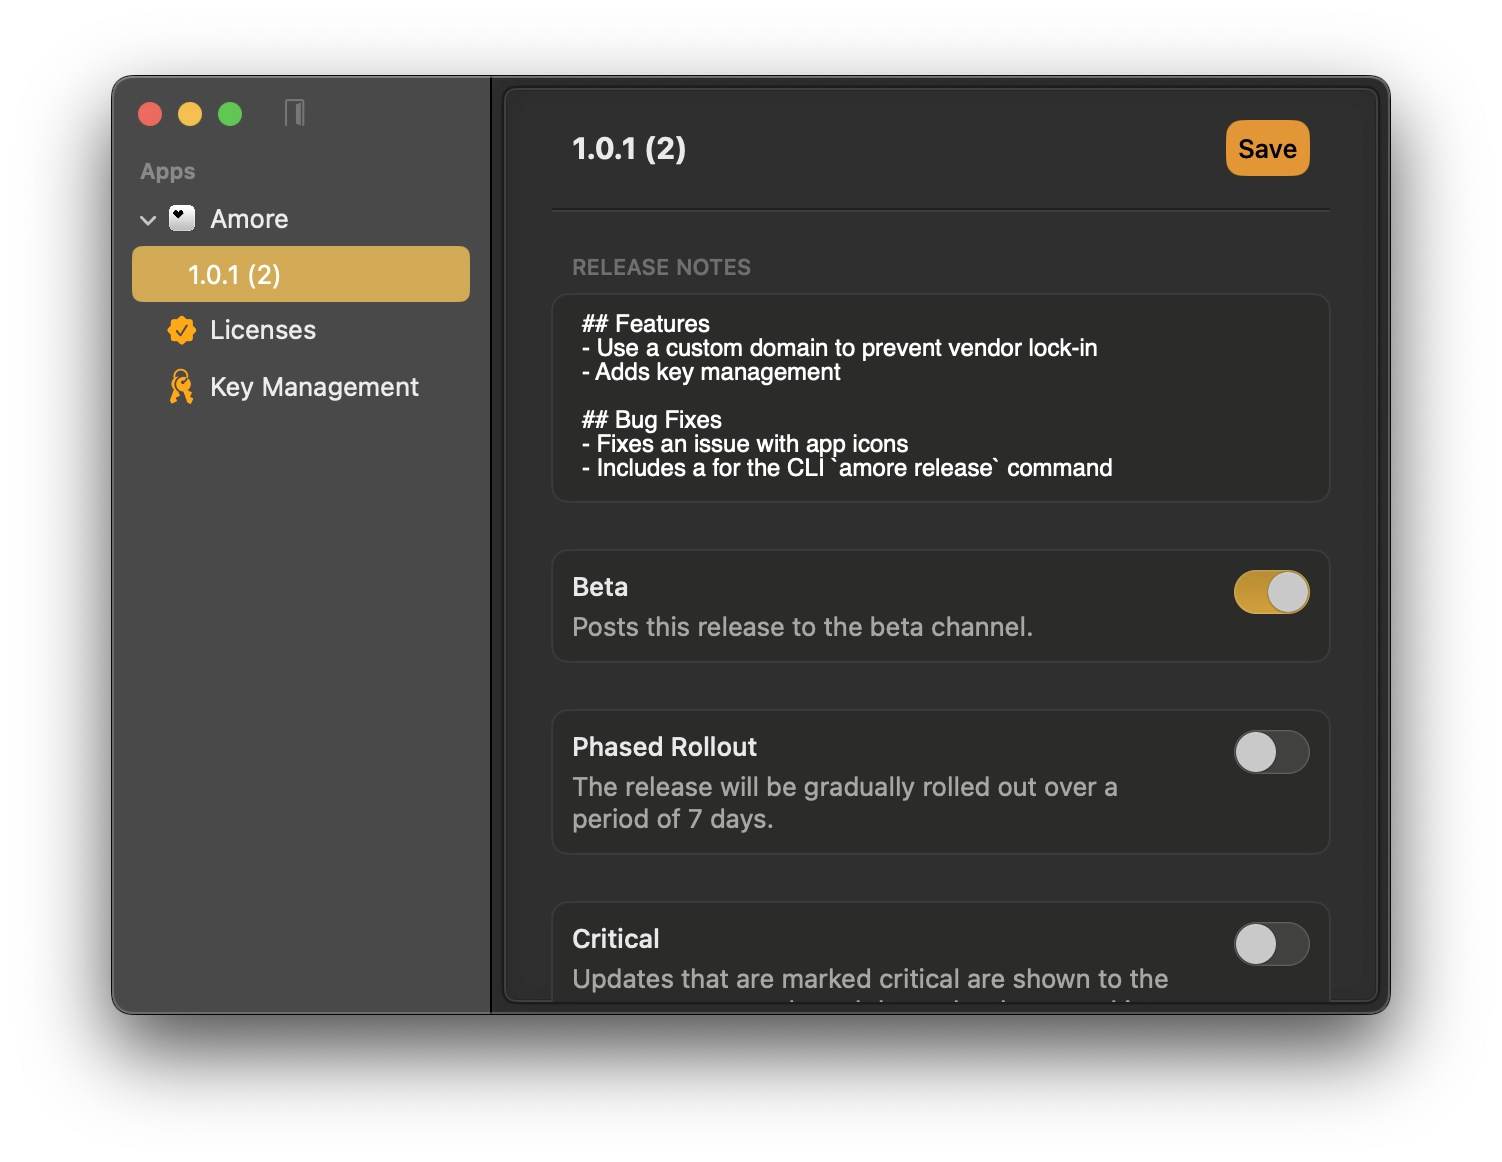The height and width of the screenshot is (1162, 1502).
Task: Click the yellow minimize traffic light
Action: coord(190,114)
